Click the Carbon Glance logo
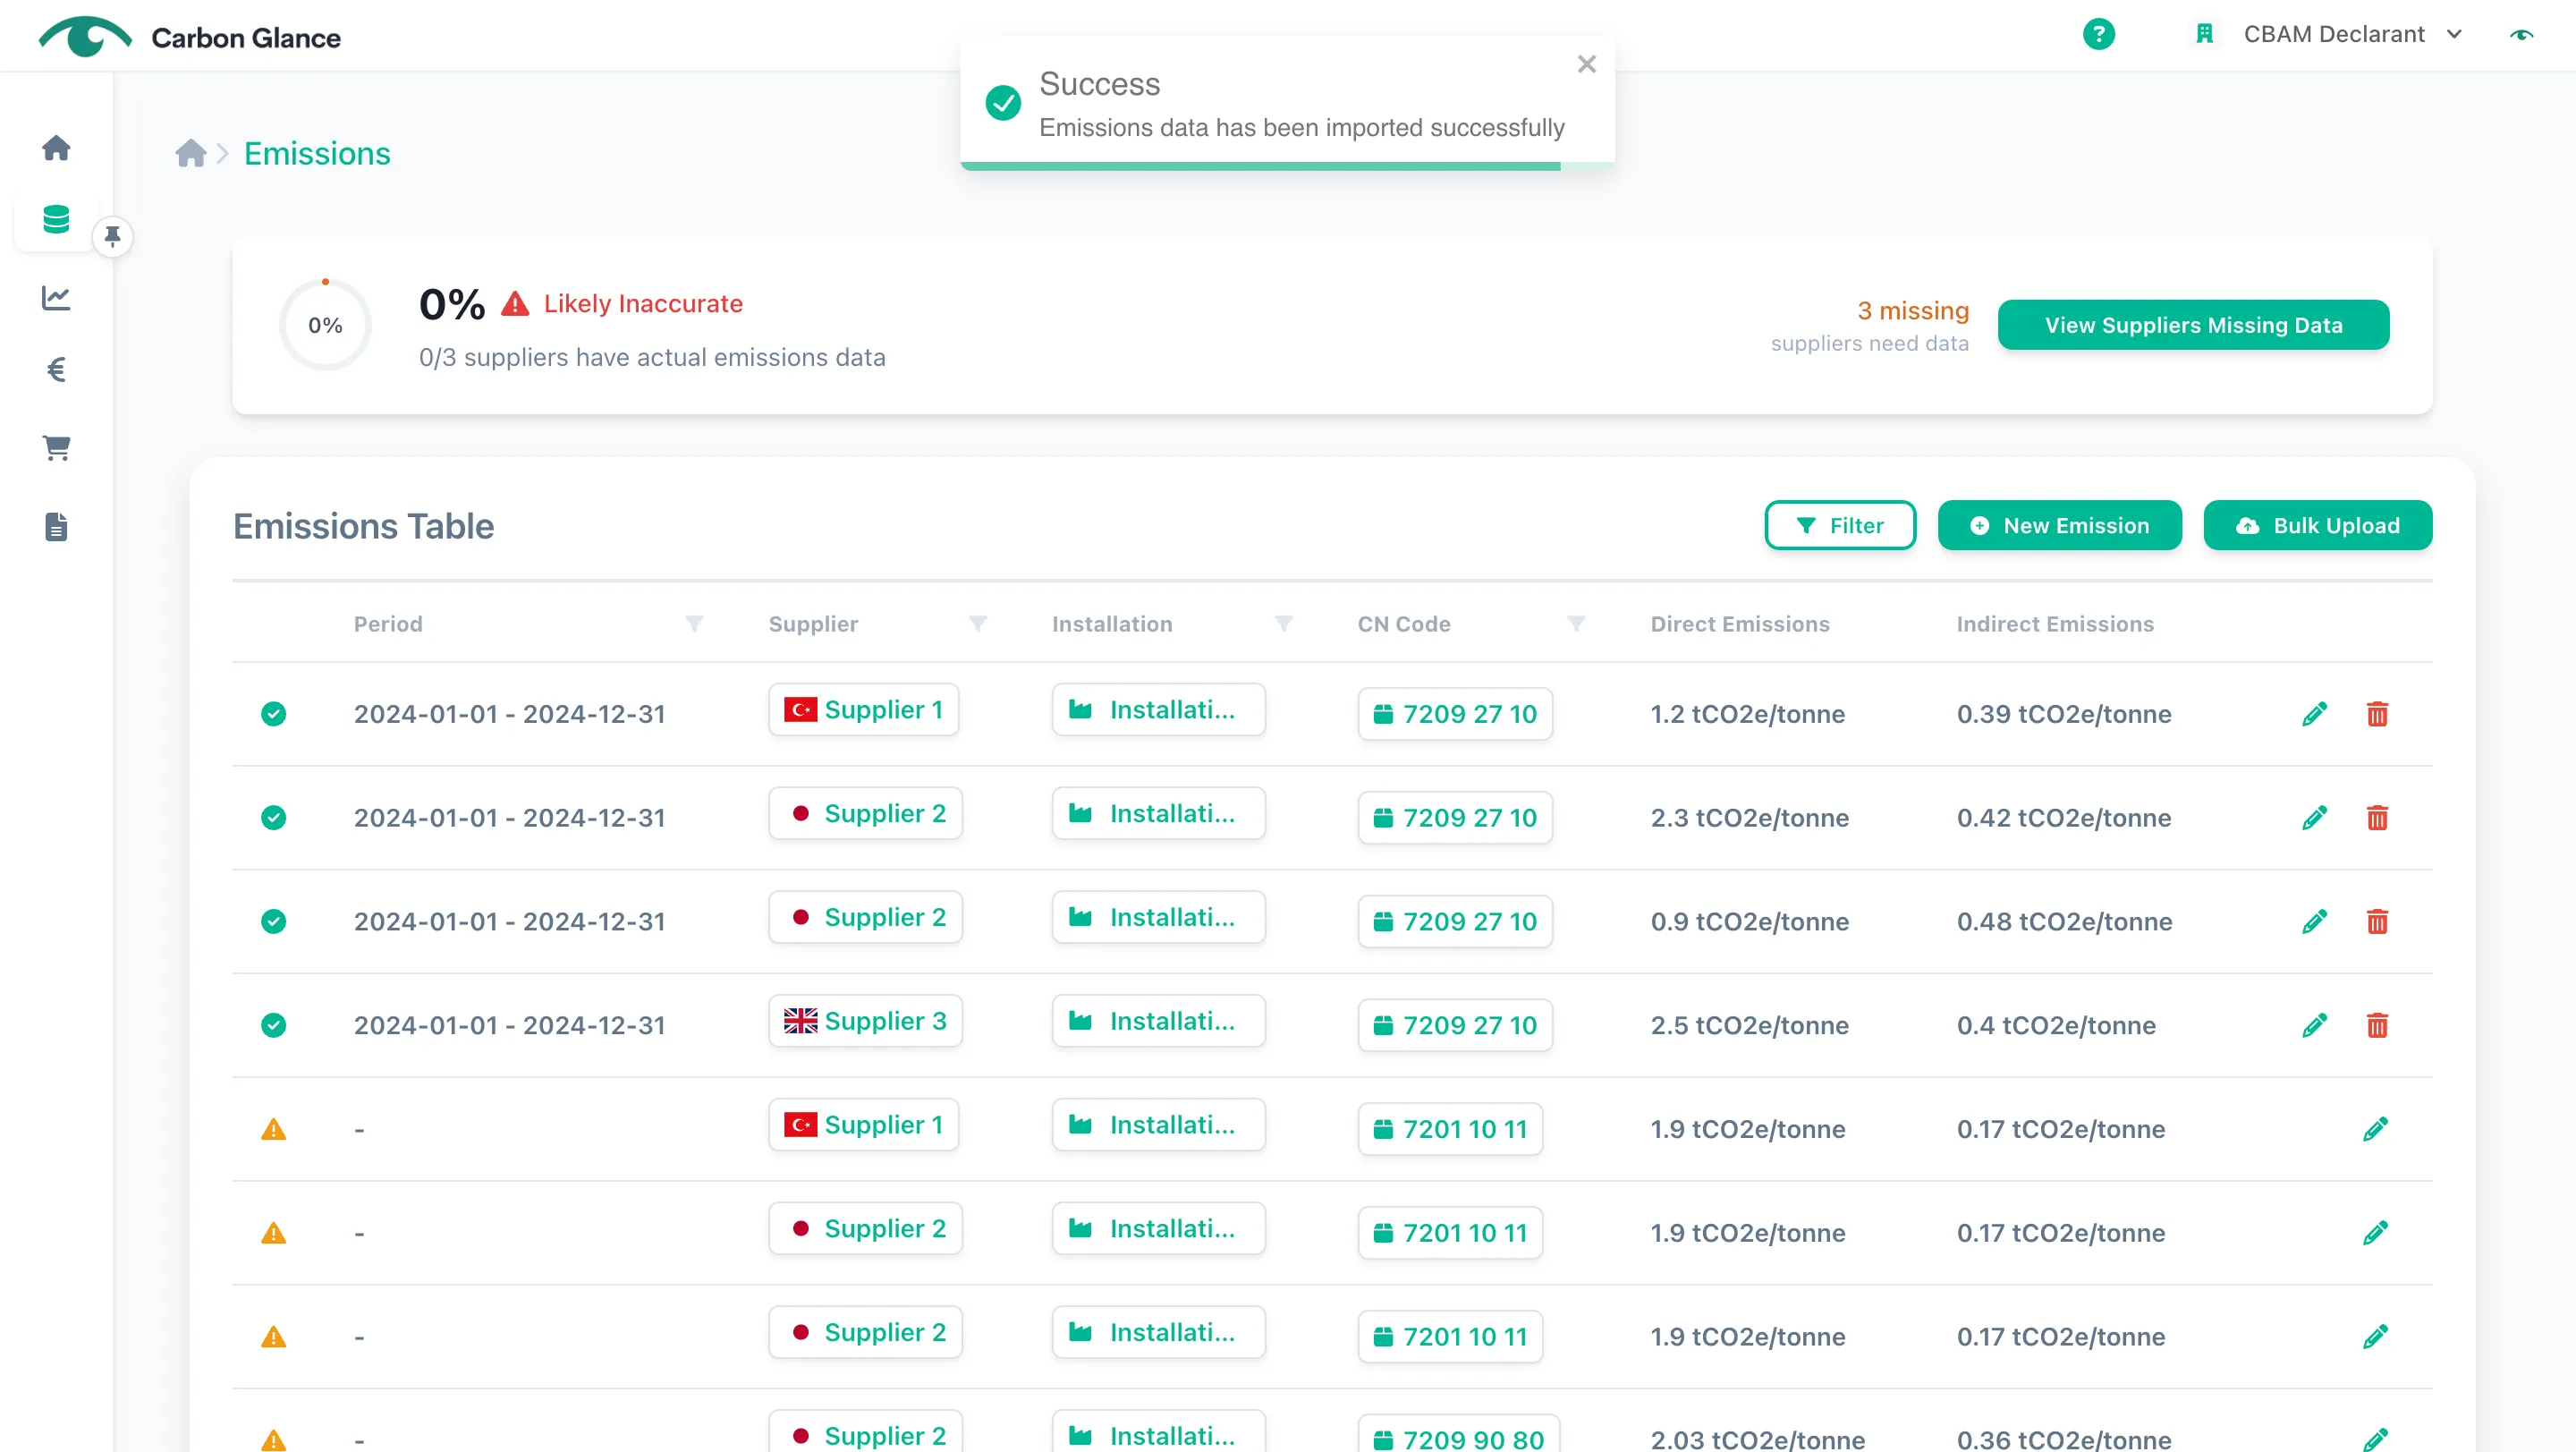The height and width of the screenshot is (1452, 2576). coord(189,37)
